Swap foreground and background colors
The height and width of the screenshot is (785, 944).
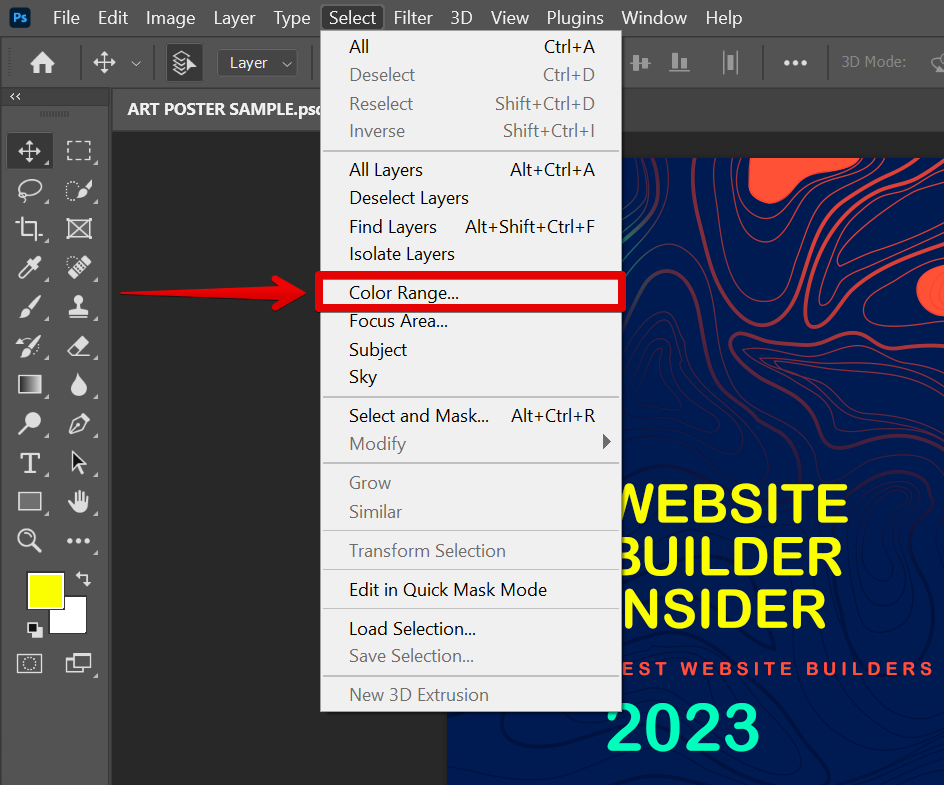pyautogui.click(x=83, y=578)
